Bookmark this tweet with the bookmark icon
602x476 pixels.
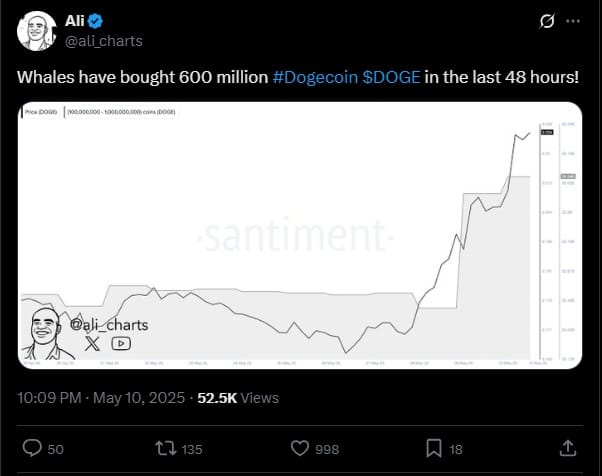click(x=434, y=448)
